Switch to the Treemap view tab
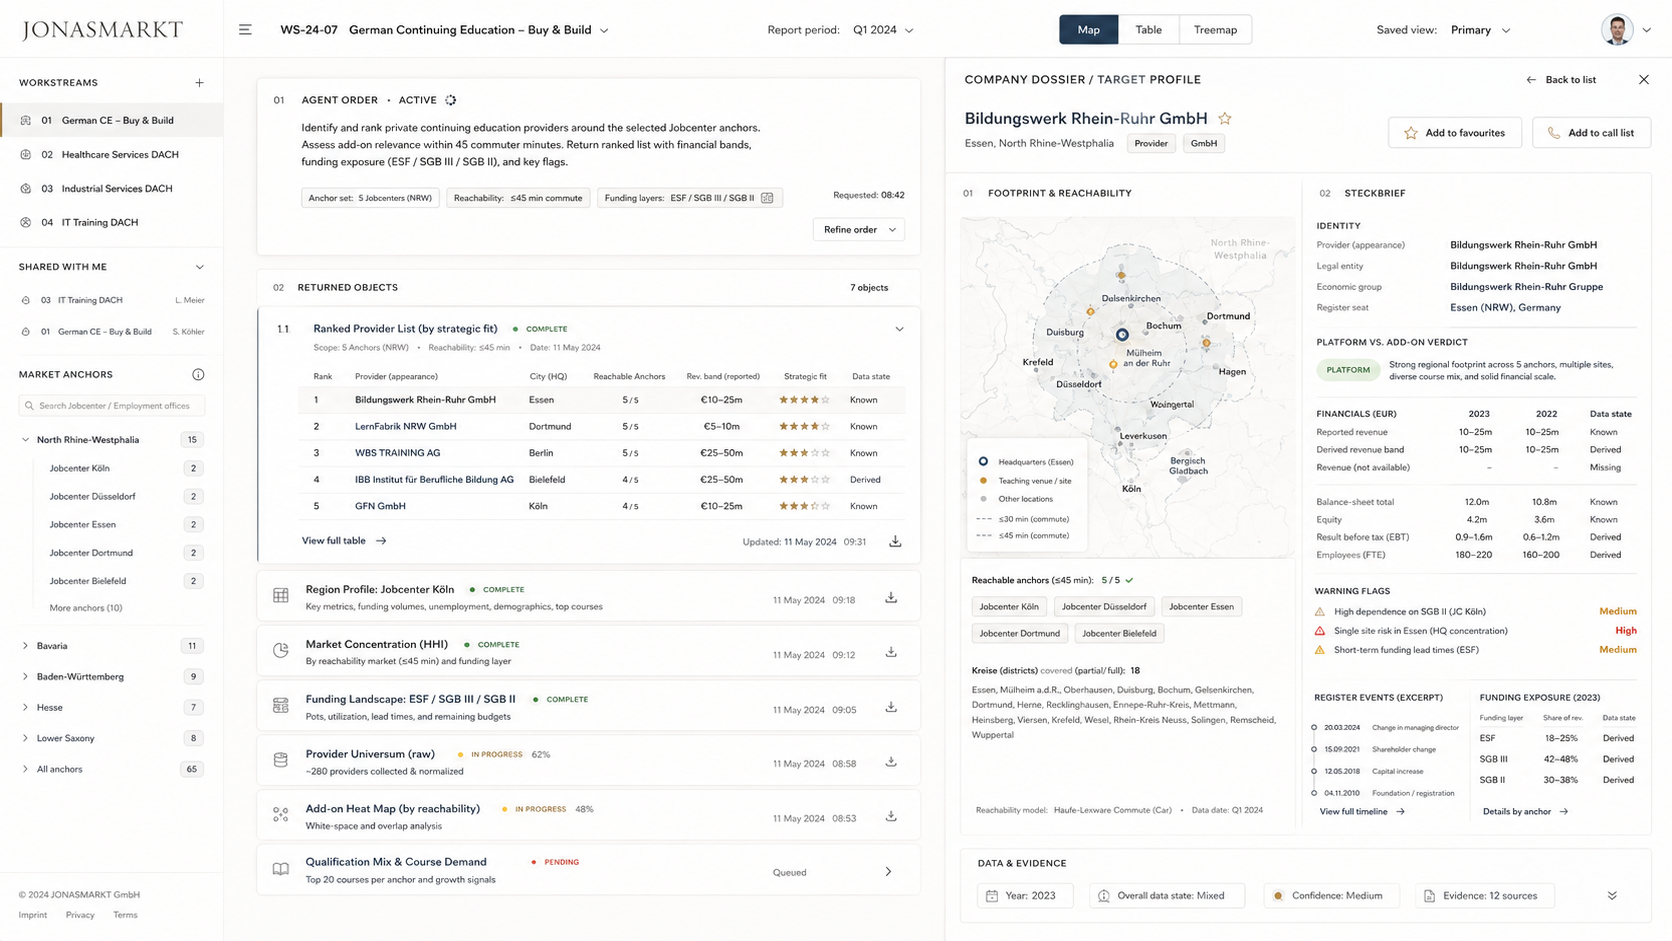 (x=1215, y=30)
